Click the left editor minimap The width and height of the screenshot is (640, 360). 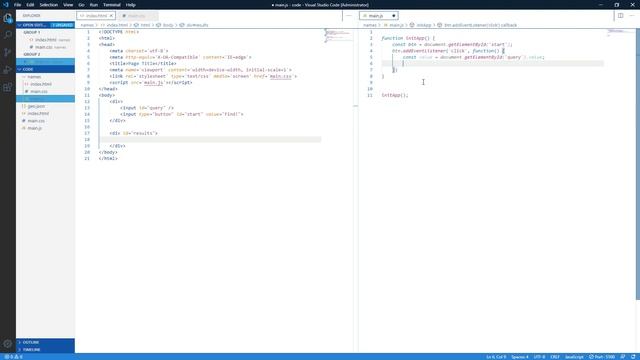click(x=338, y=35)
